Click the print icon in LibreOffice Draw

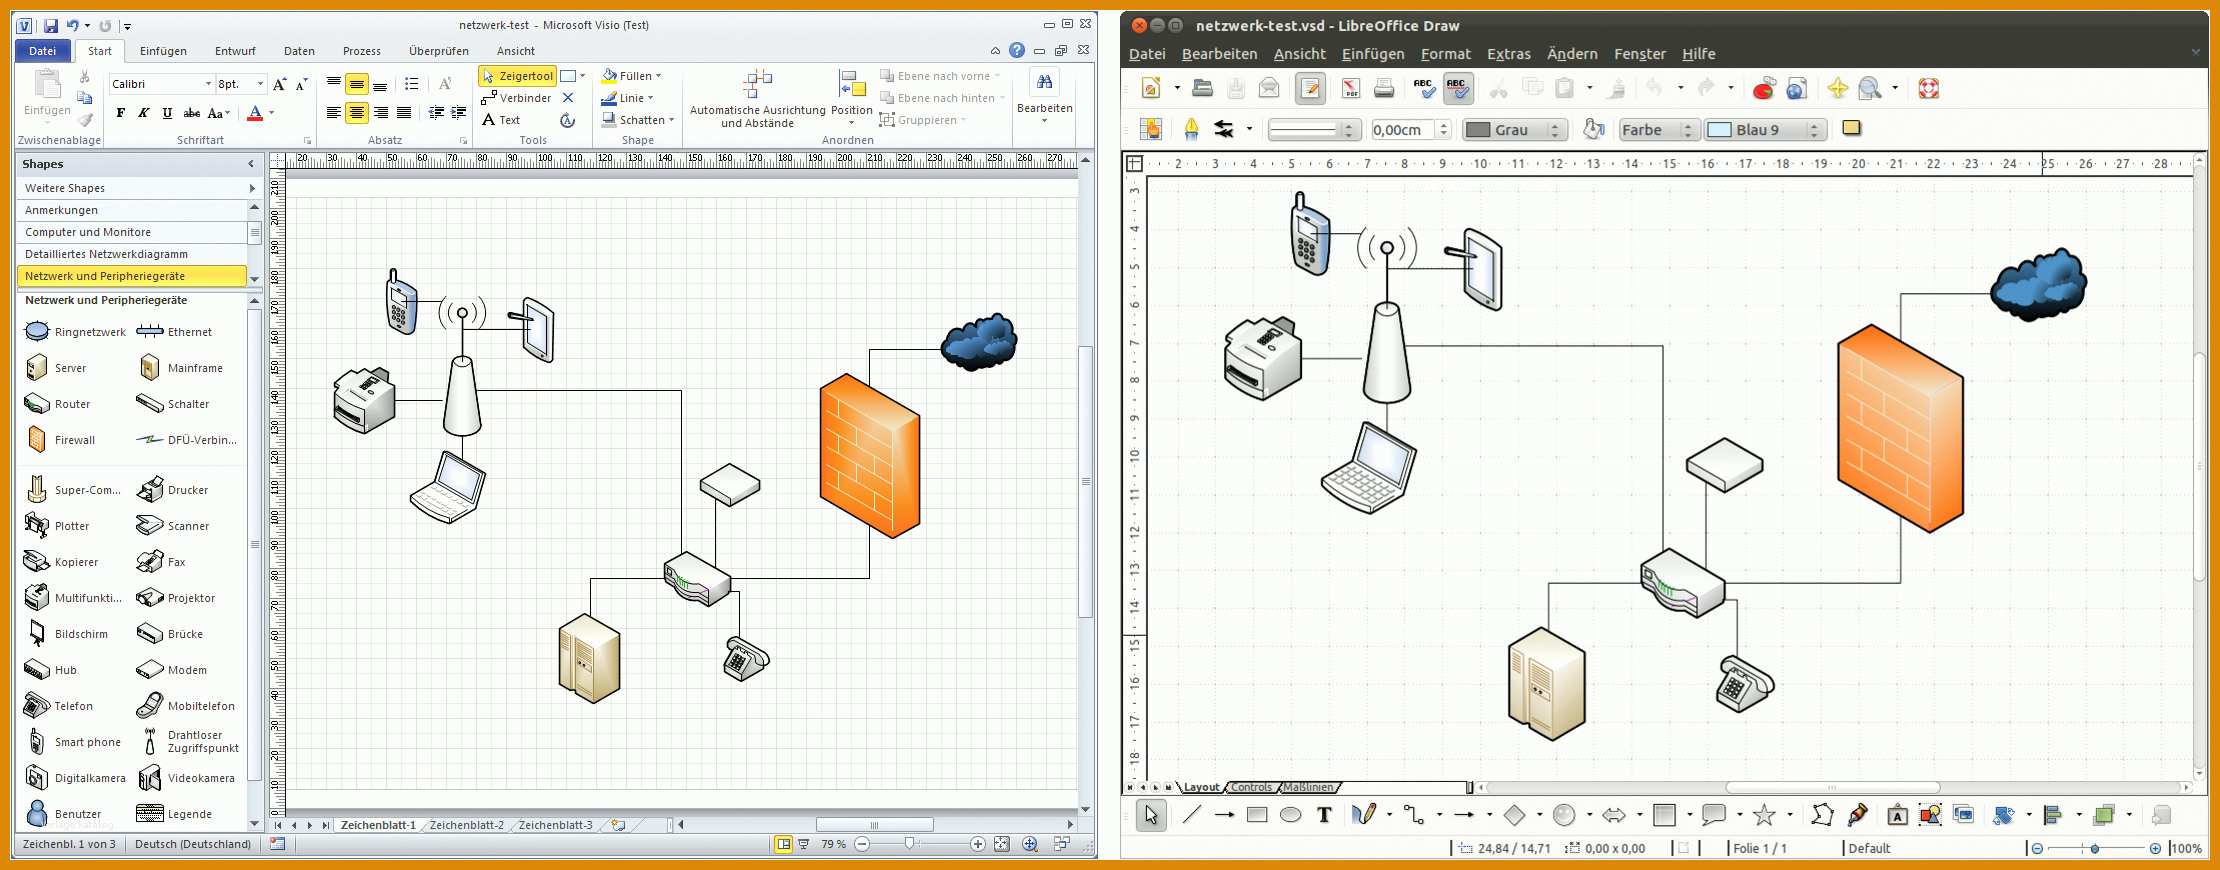(x=1384, y=88)
